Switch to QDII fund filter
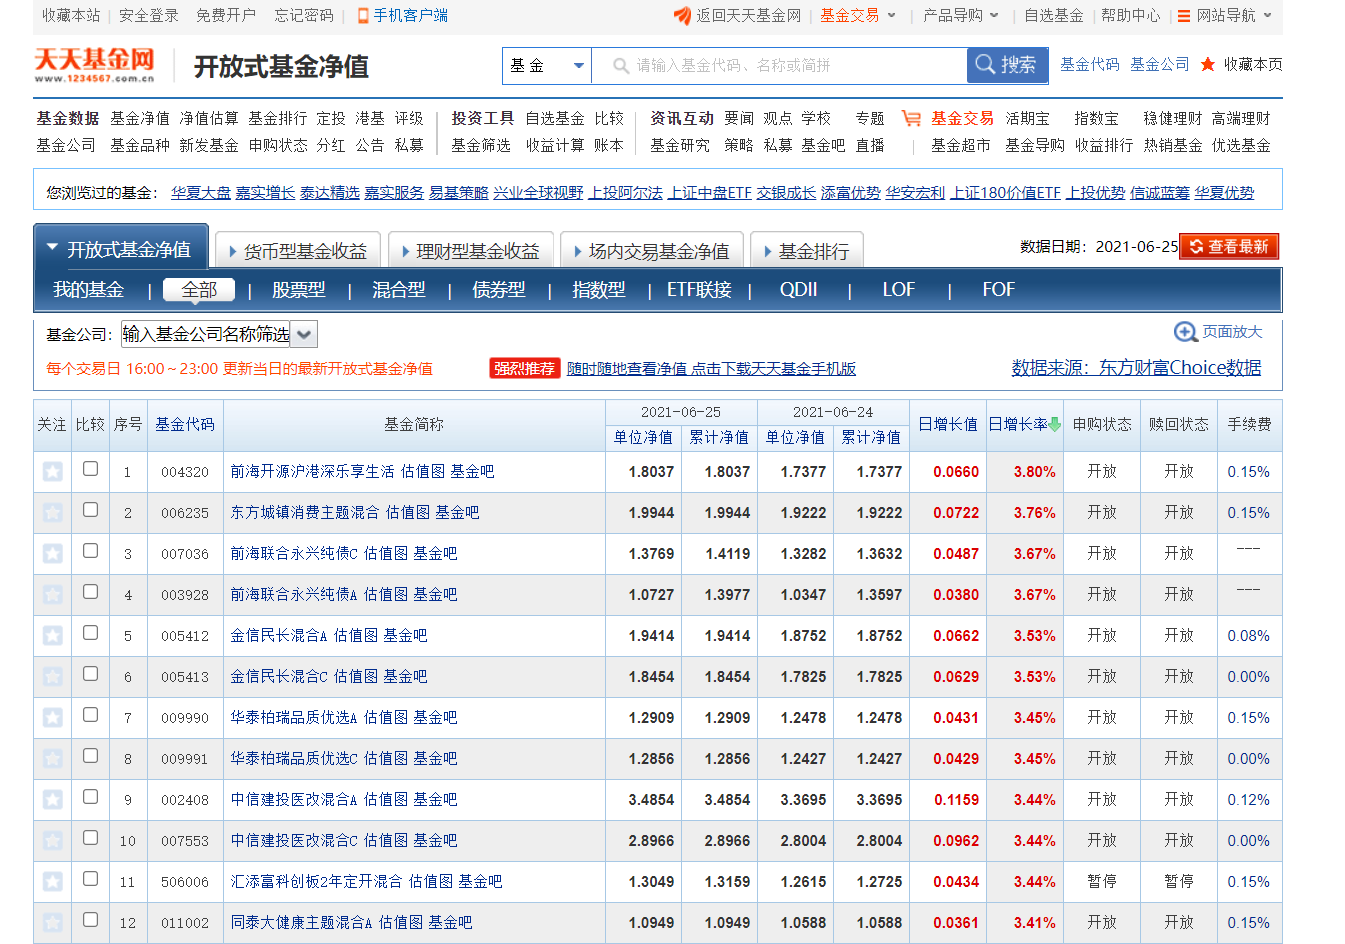This screenshot has width=1345, height=944. point(799,290)
